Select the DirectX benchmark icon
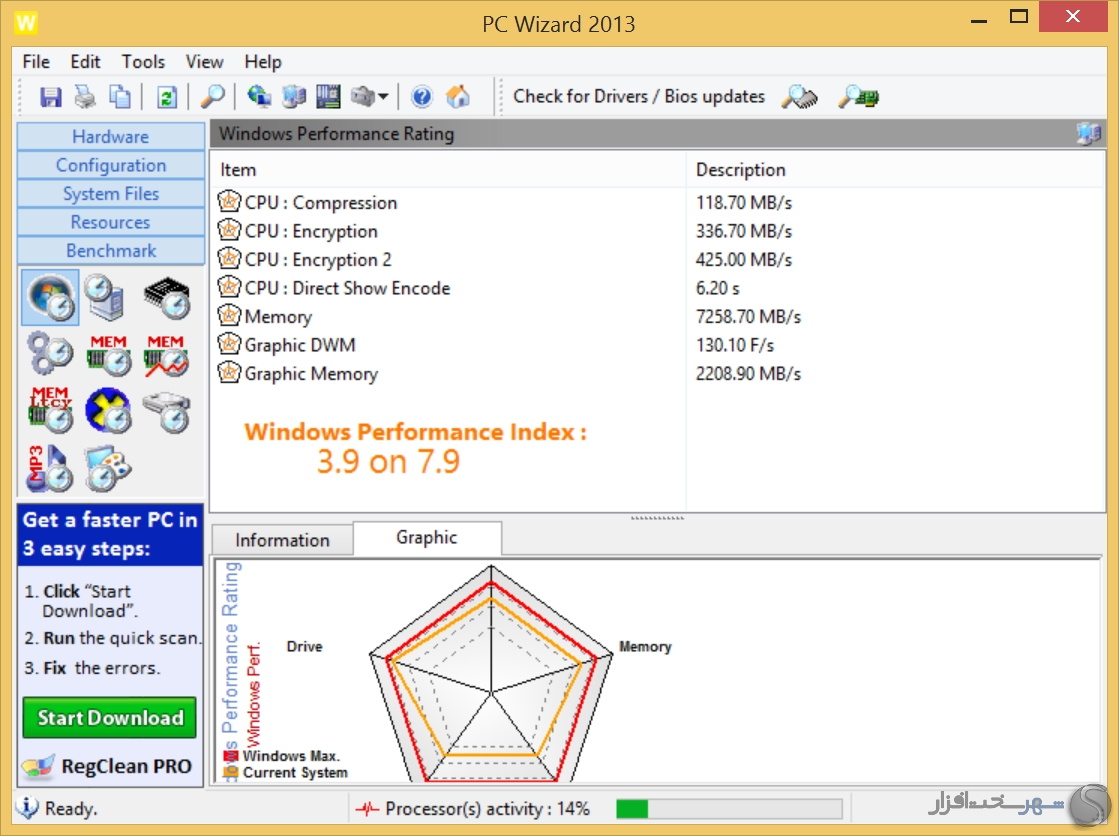Image resolution: width=1119 pixels, height=836 pixels. [108, 411]
